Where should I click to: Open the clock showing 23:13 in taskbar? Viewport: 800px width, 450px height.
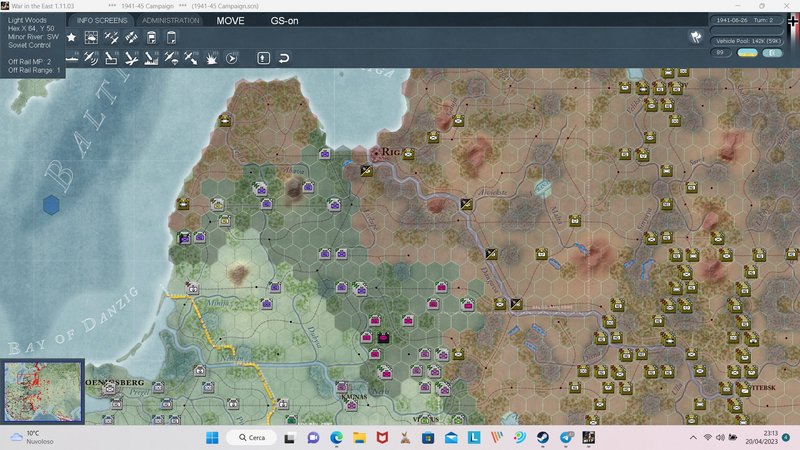[761, 437]
